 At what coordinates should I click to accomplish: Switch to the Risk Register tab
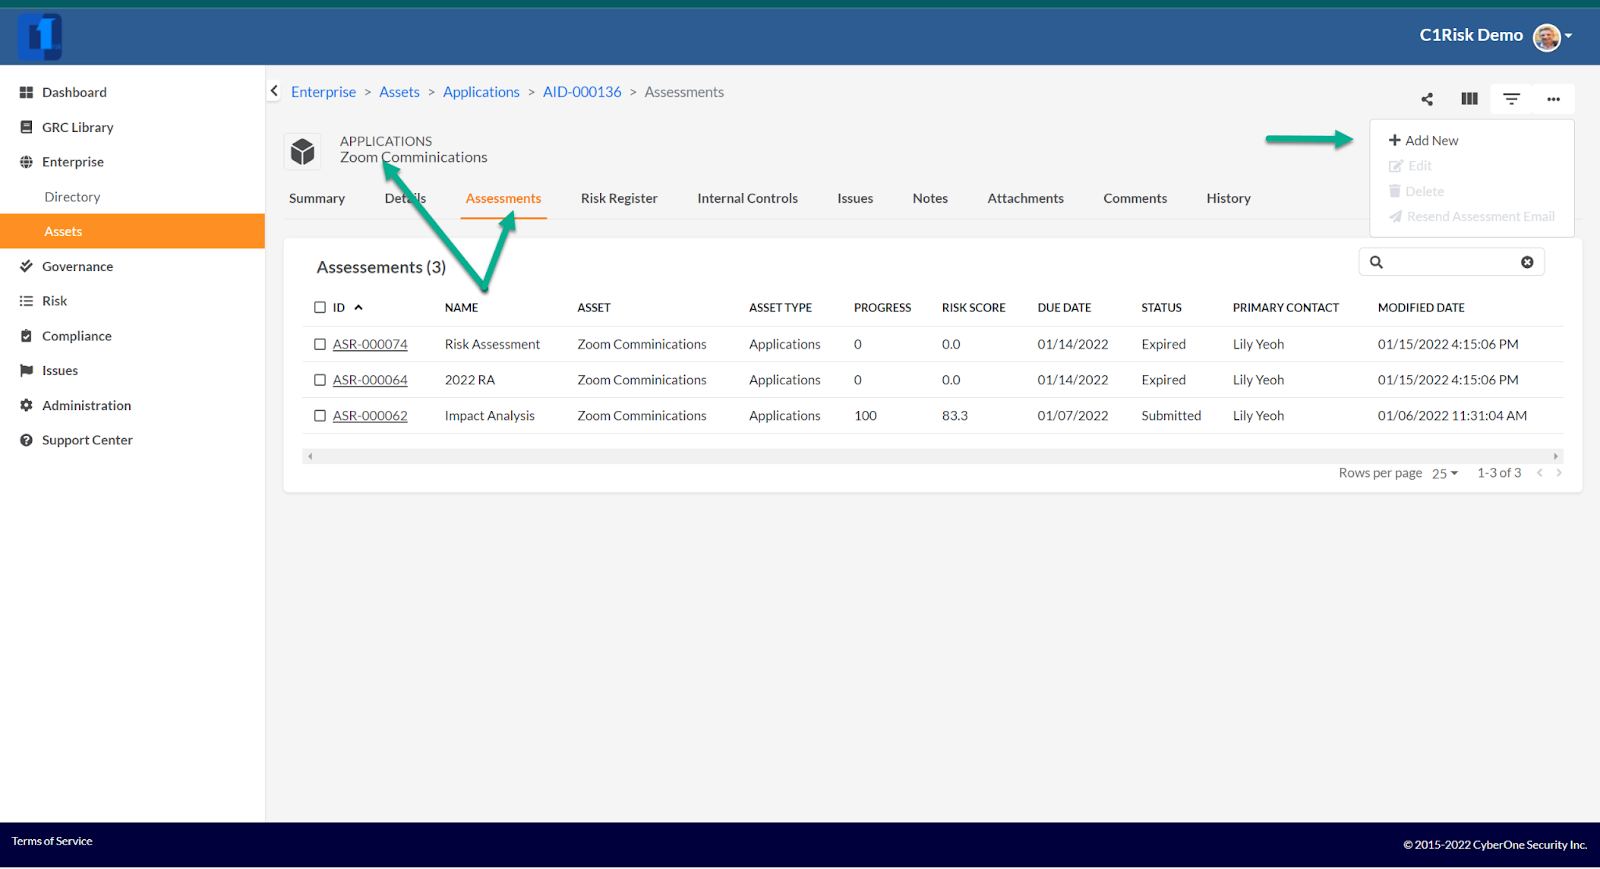pos(619,199)
